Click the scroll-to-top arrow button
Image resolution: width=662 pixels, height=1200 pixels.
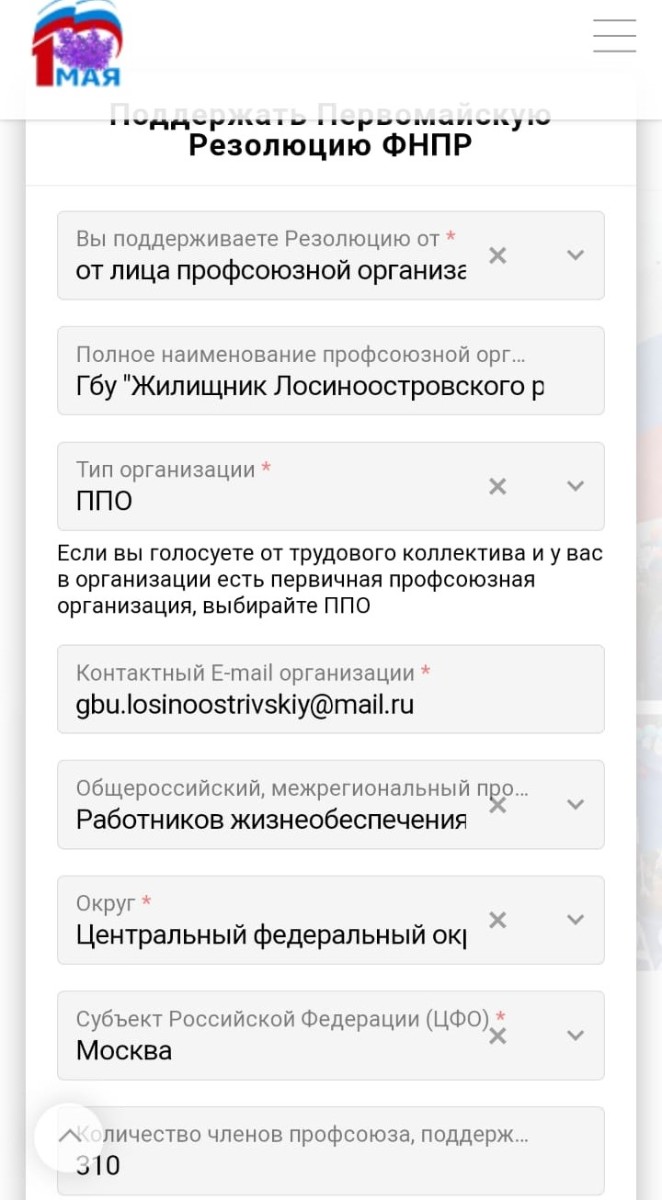point(69,1137)
